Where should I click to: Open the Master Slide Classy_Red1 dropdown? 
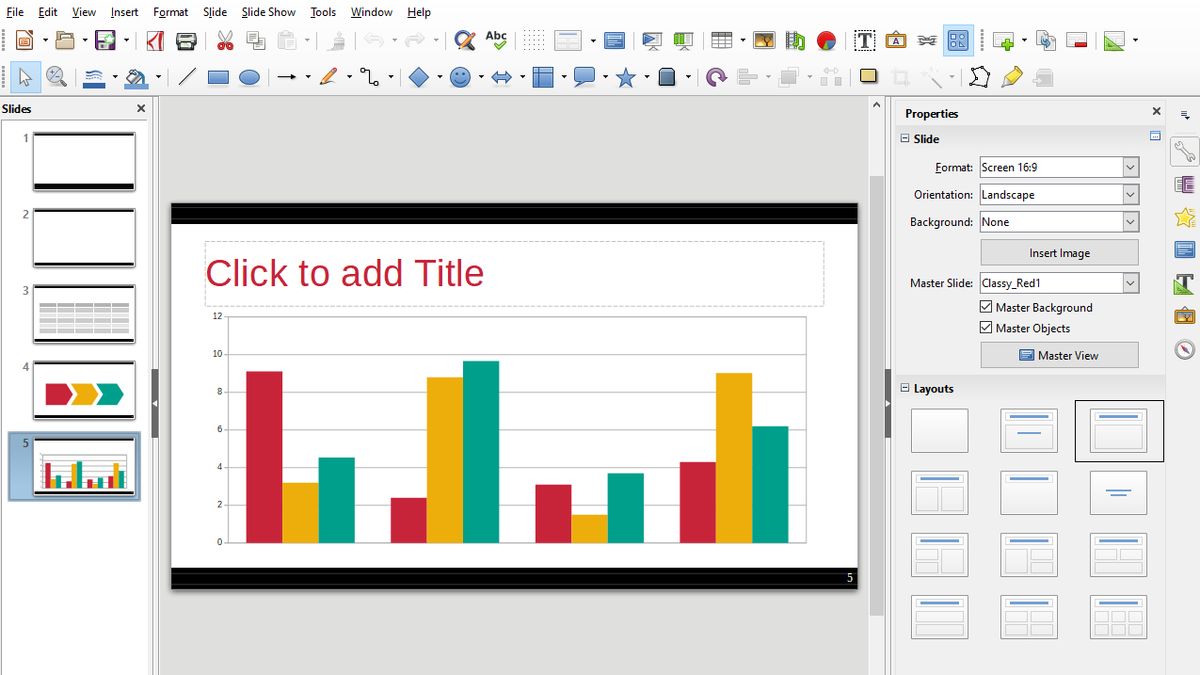coord(1130,283)
